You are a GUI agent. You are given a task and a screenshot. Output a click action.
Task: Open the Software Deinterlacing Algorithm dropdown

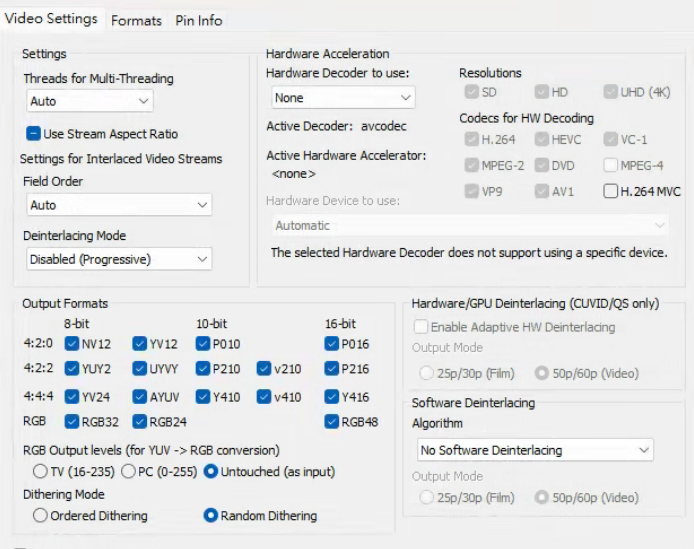[535, 450]
